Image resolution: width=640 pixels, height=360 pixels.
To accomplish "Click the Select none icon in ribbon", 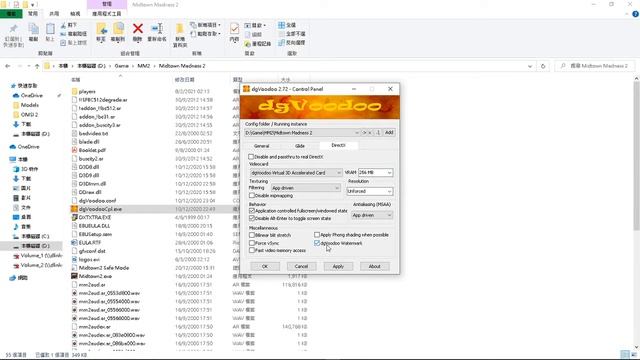I will coord(281,33).
